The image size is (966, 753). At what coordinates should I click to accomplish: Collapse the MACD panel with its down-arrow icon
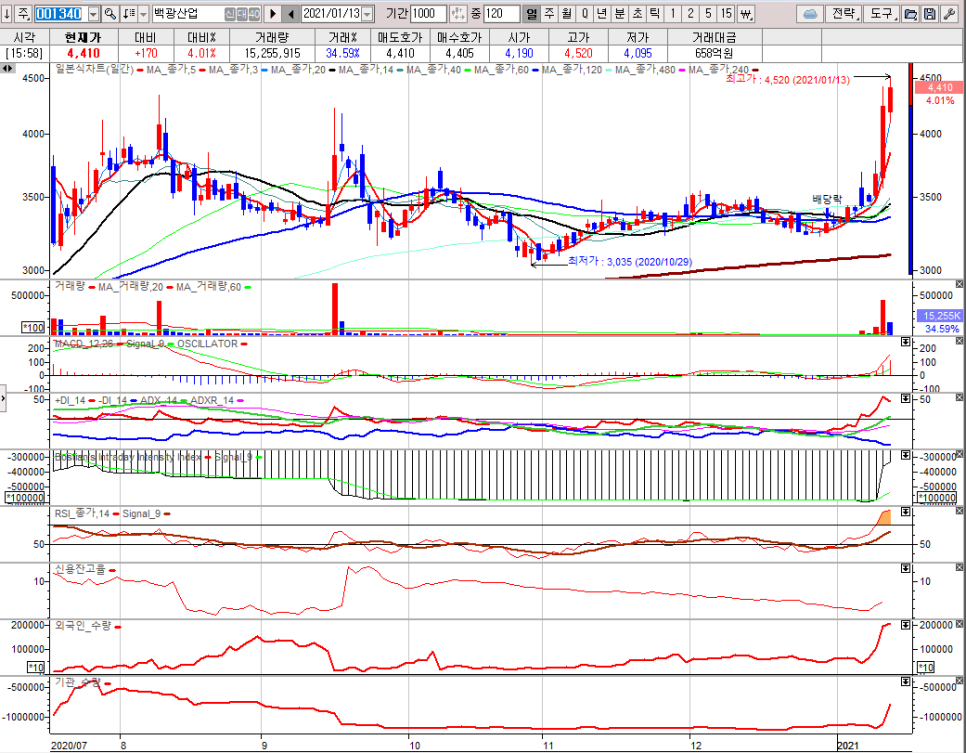click(x=906, y=341)
